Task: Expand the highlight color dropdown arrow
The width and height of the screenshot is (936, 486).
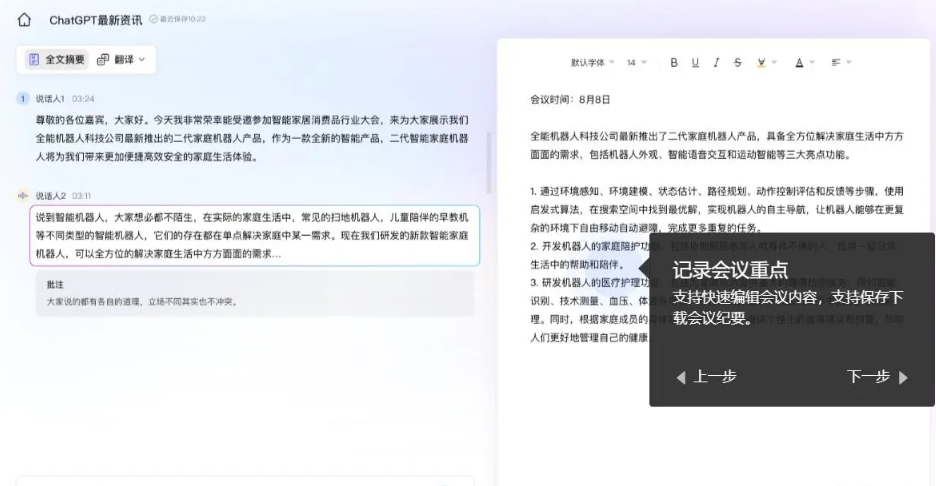Action: point(774,62)
